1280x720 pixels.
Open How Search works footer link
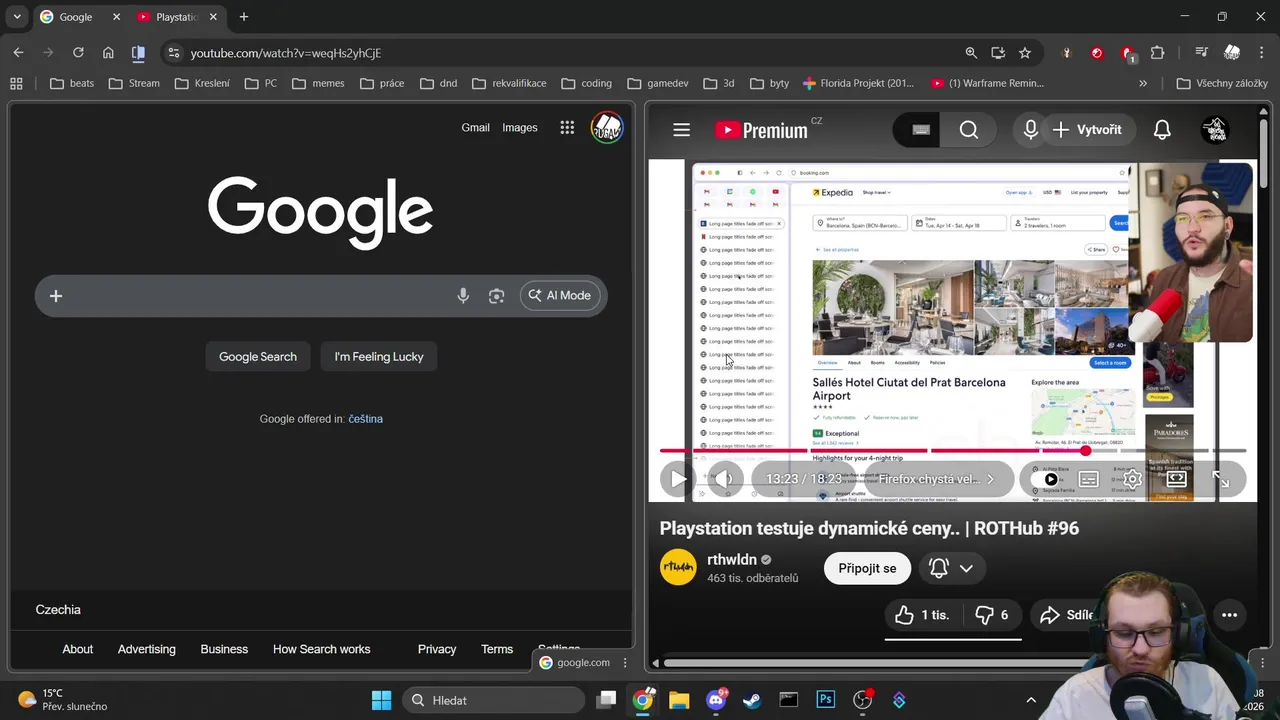(321, 649)
